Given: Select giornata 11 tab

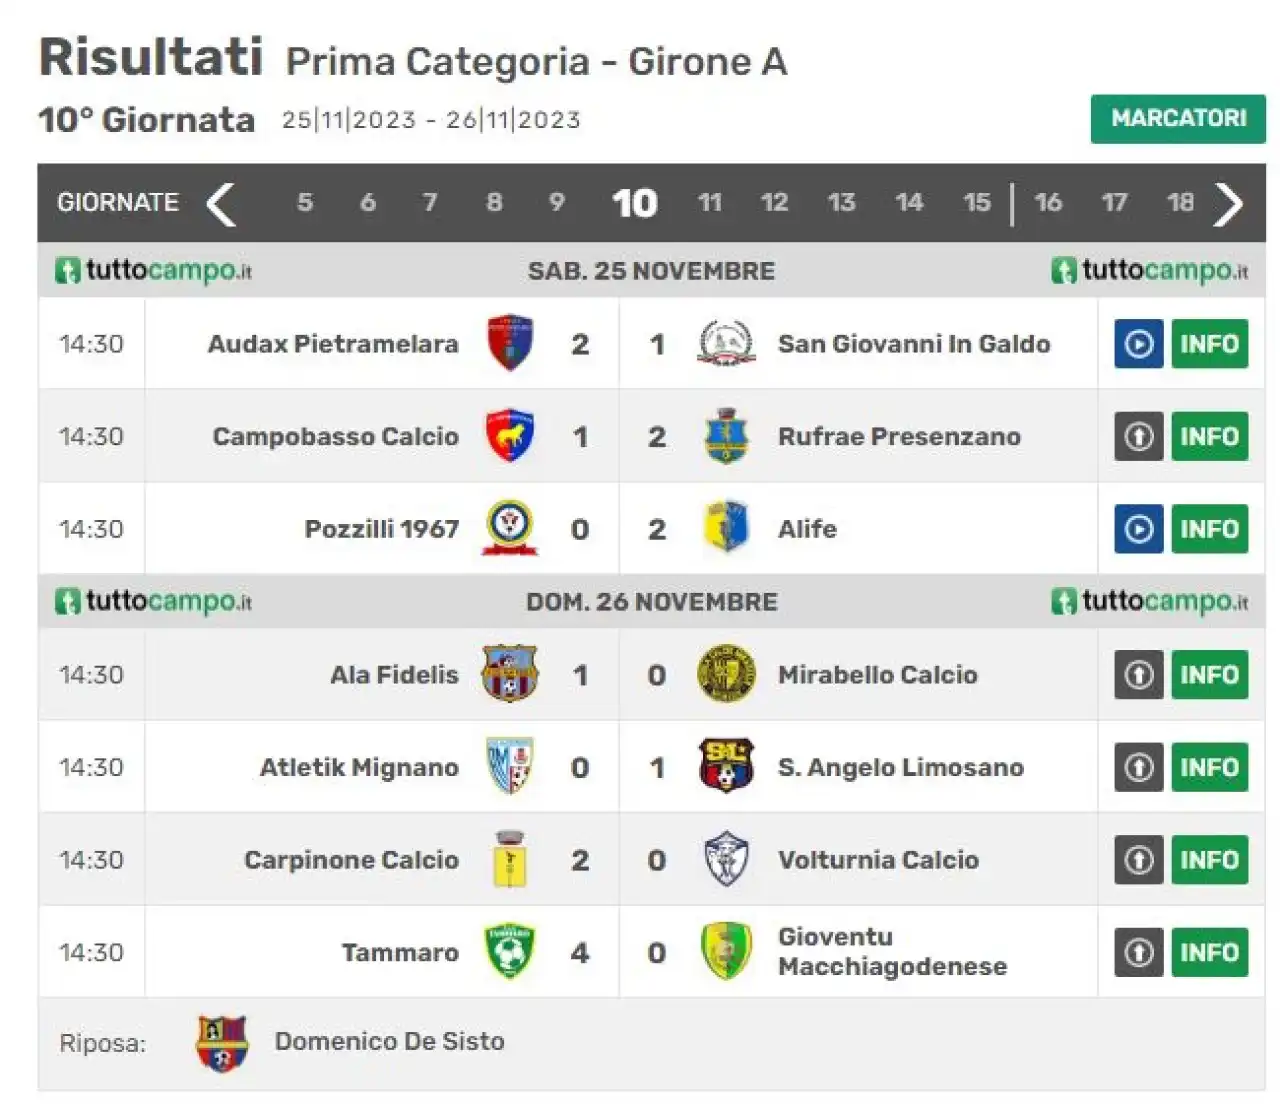Looking at the screenshot, I should coord(709,203).
